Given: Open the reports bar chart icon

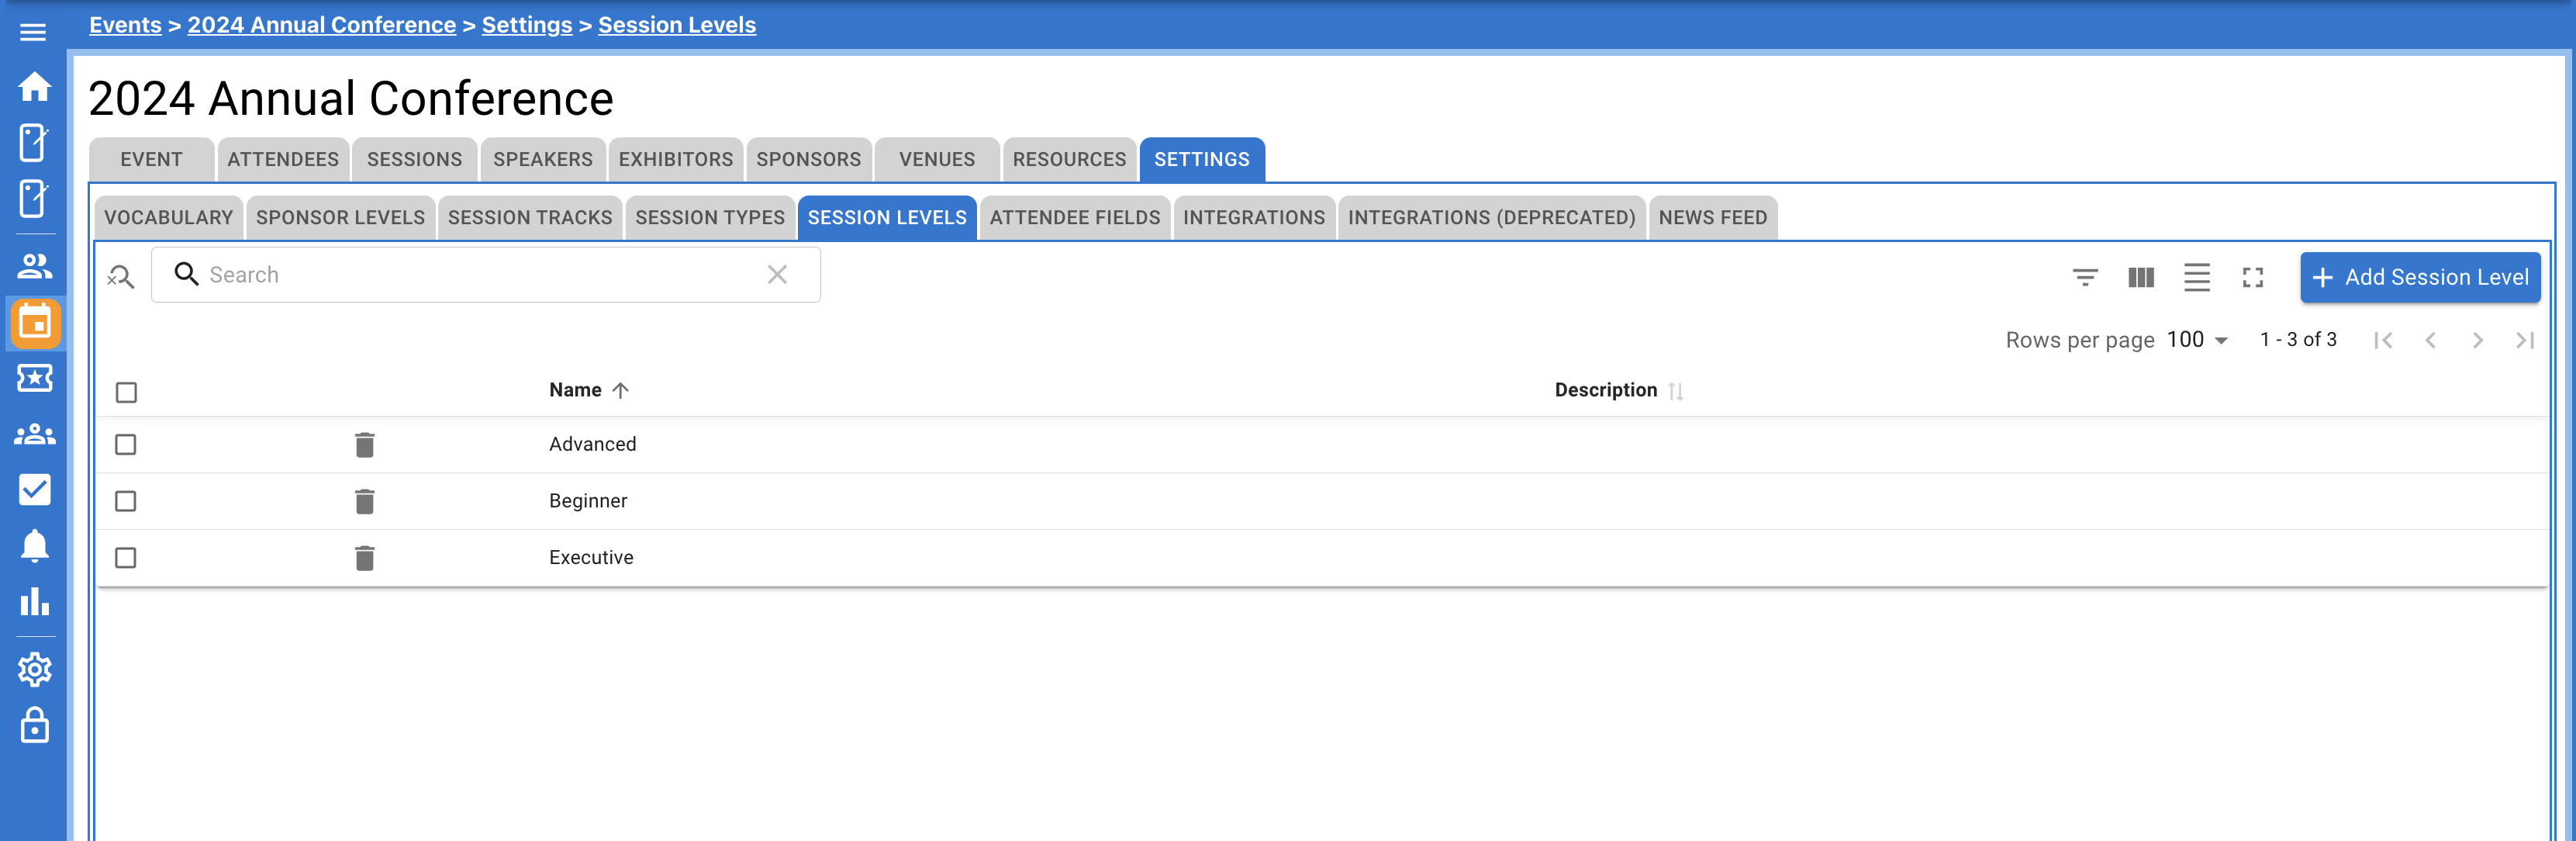Looking at the screenshot, I should (34, 602).
